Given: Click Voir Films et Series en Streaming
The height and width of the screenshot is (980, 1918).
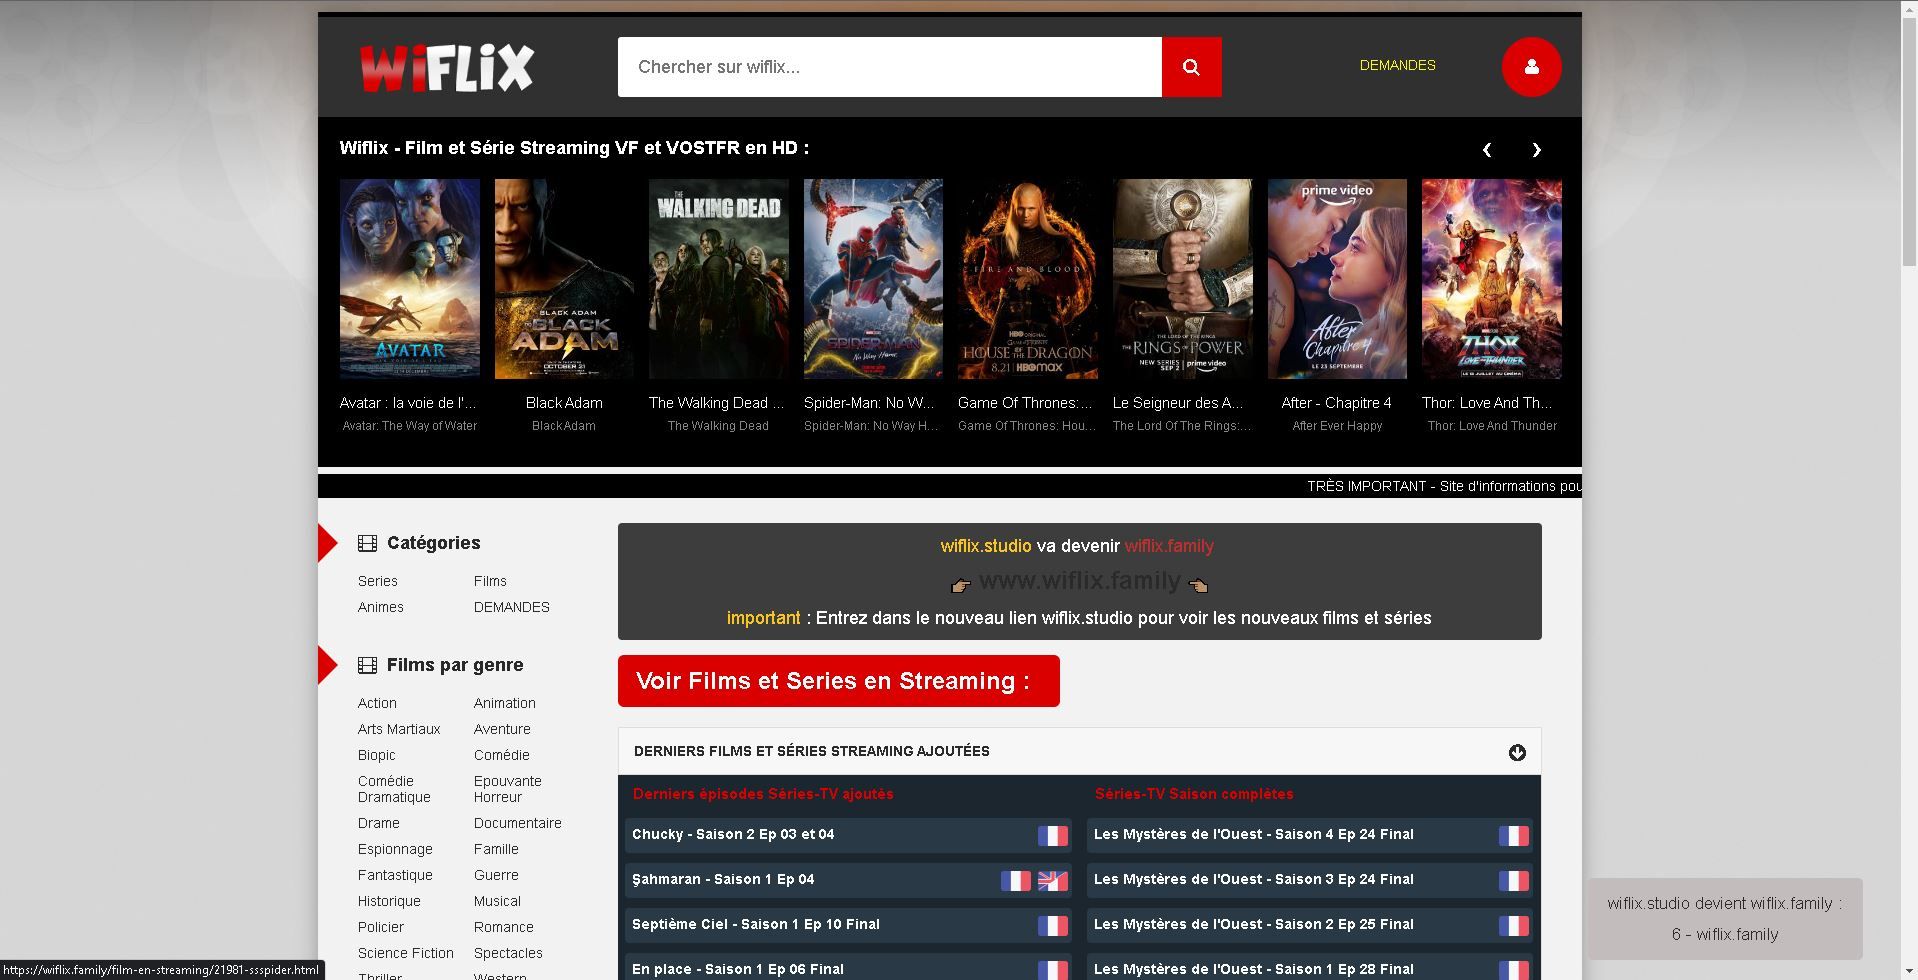Looking at the screenshot, I should 838,681.
